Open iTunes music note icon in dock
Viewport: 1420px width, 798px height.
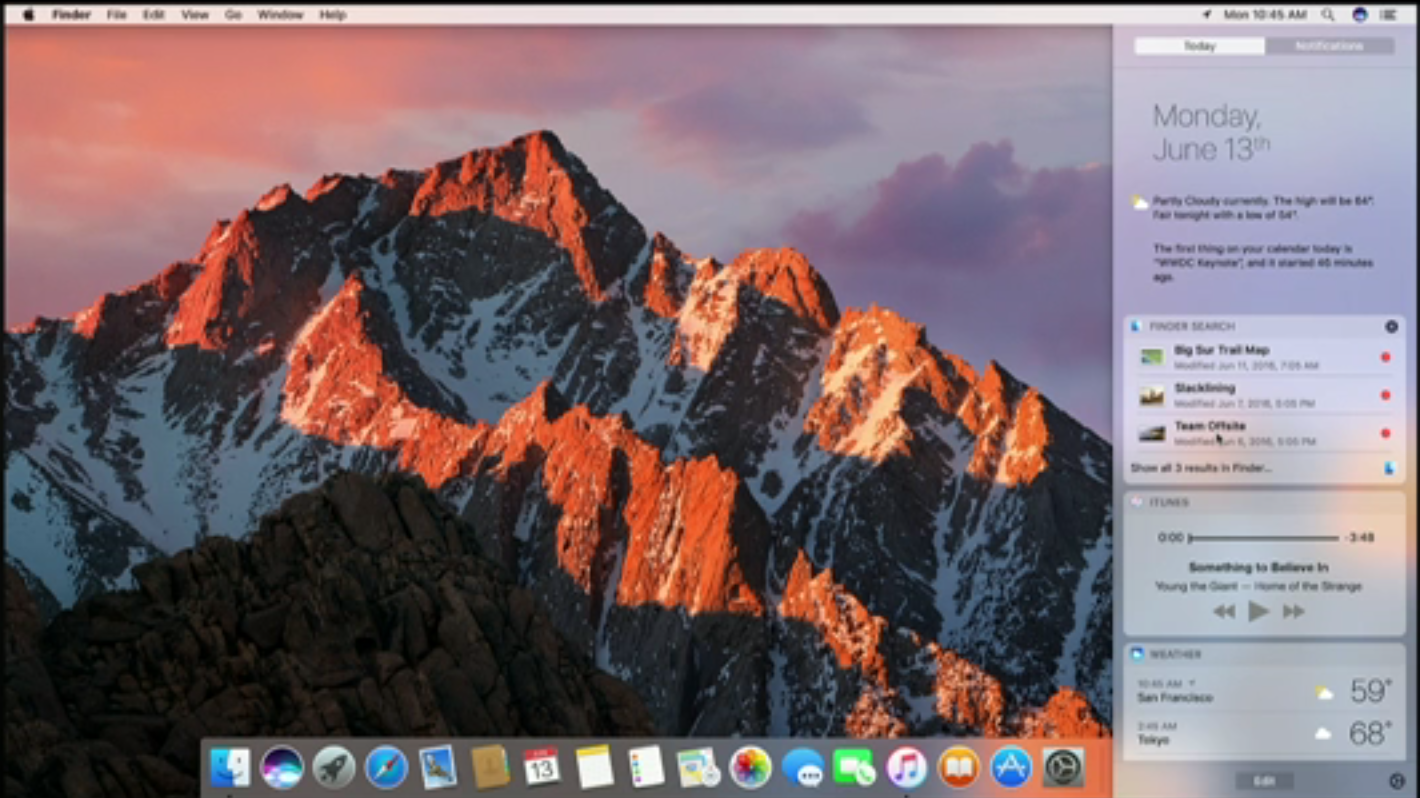(906, 768)
